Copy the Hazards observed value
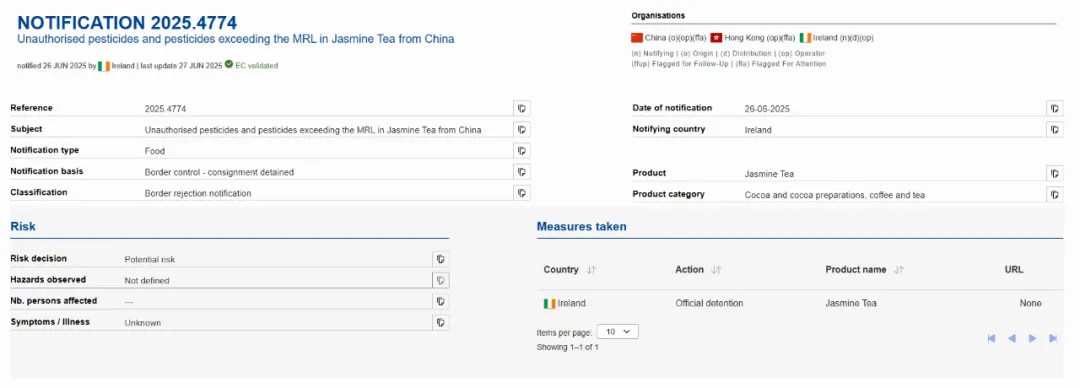This screenshot has height=388, width=1080. click(441, 280)
